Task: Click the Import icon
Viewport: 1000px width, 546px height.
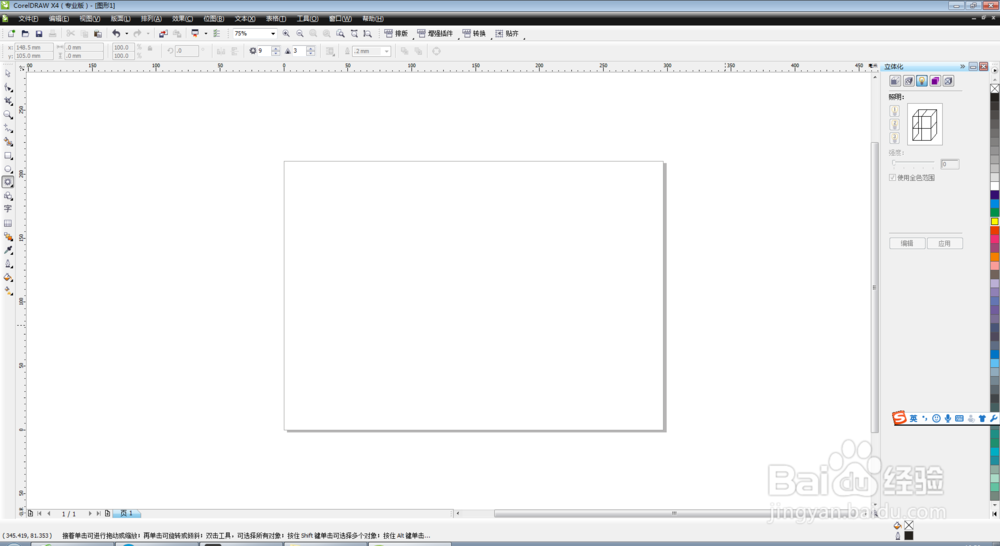Action: click(163, 33)
